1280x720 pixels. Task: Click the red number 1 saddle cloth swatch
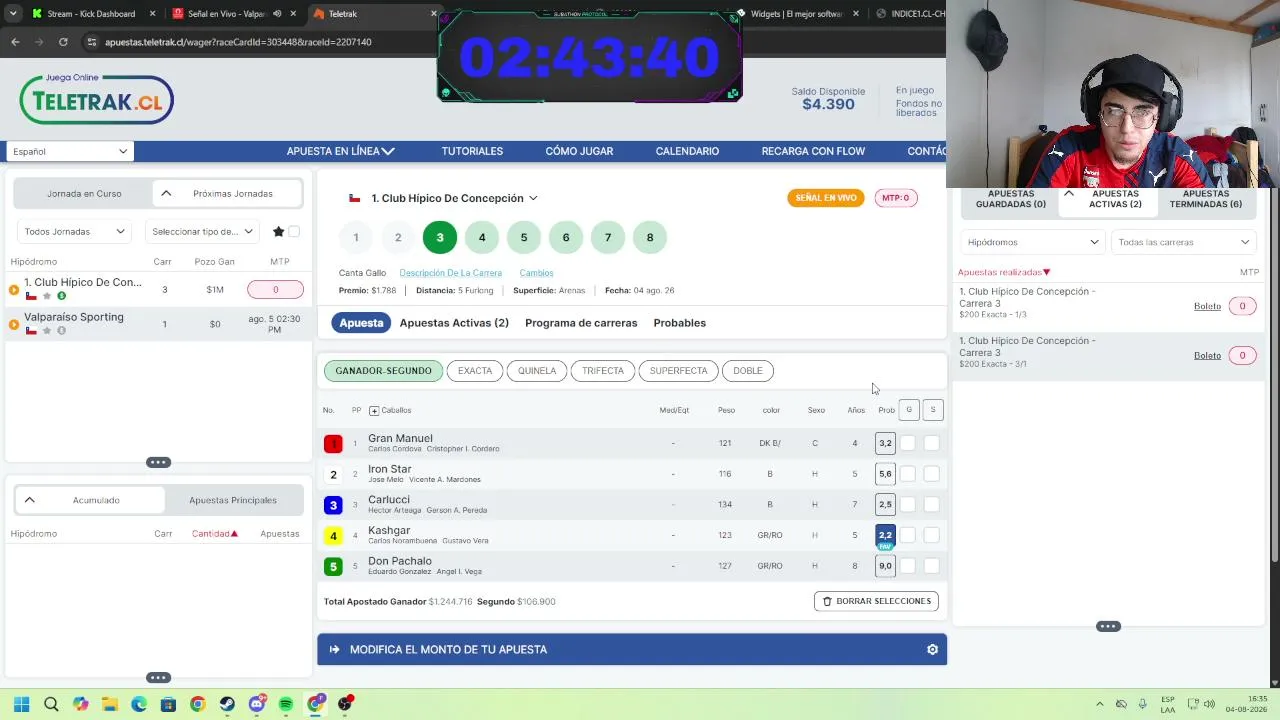click(x=333, y=443)
